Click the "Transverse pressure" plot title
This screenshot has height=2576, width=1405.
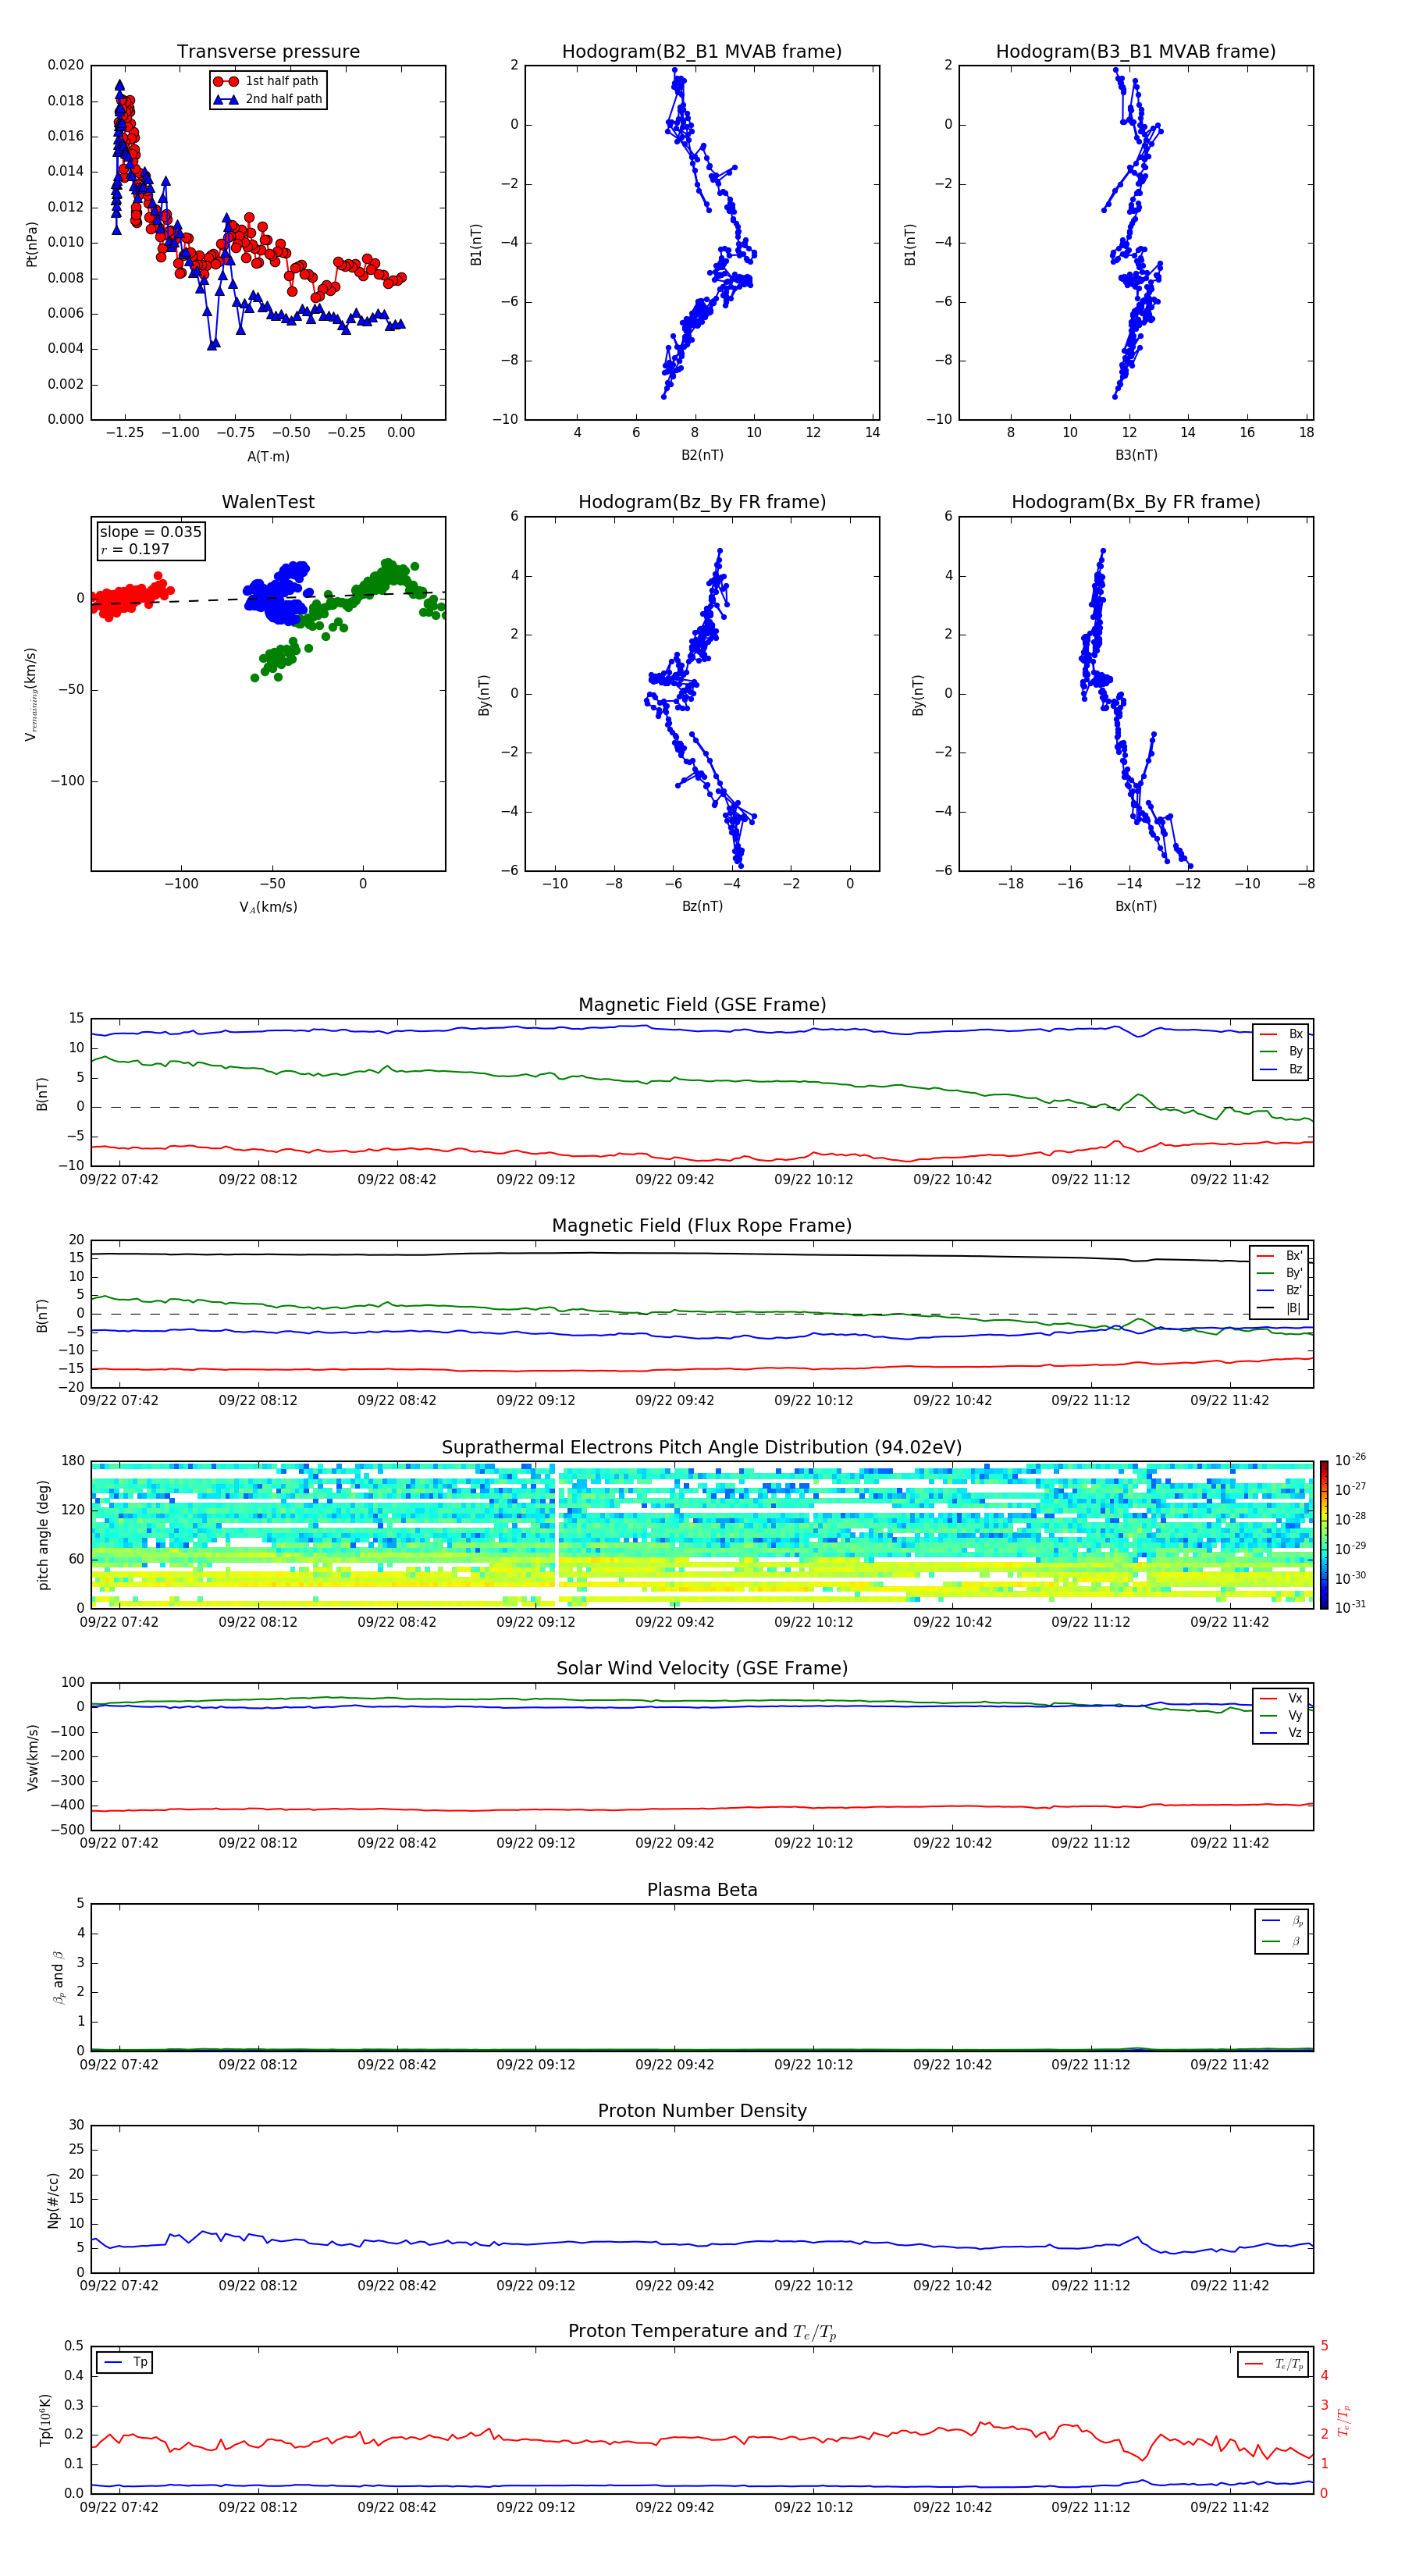[x=268, y=52]
